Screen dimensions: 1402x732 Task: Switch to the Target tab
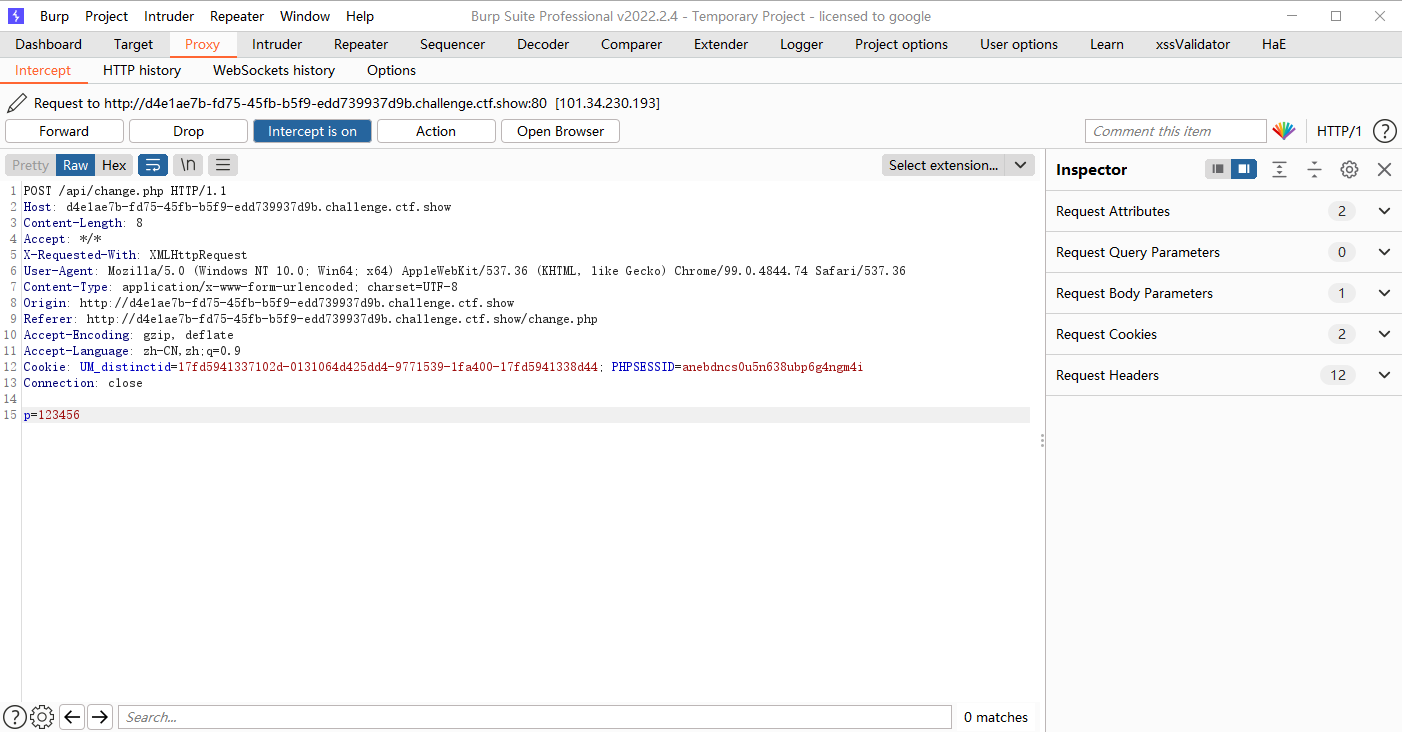point(133,44)
